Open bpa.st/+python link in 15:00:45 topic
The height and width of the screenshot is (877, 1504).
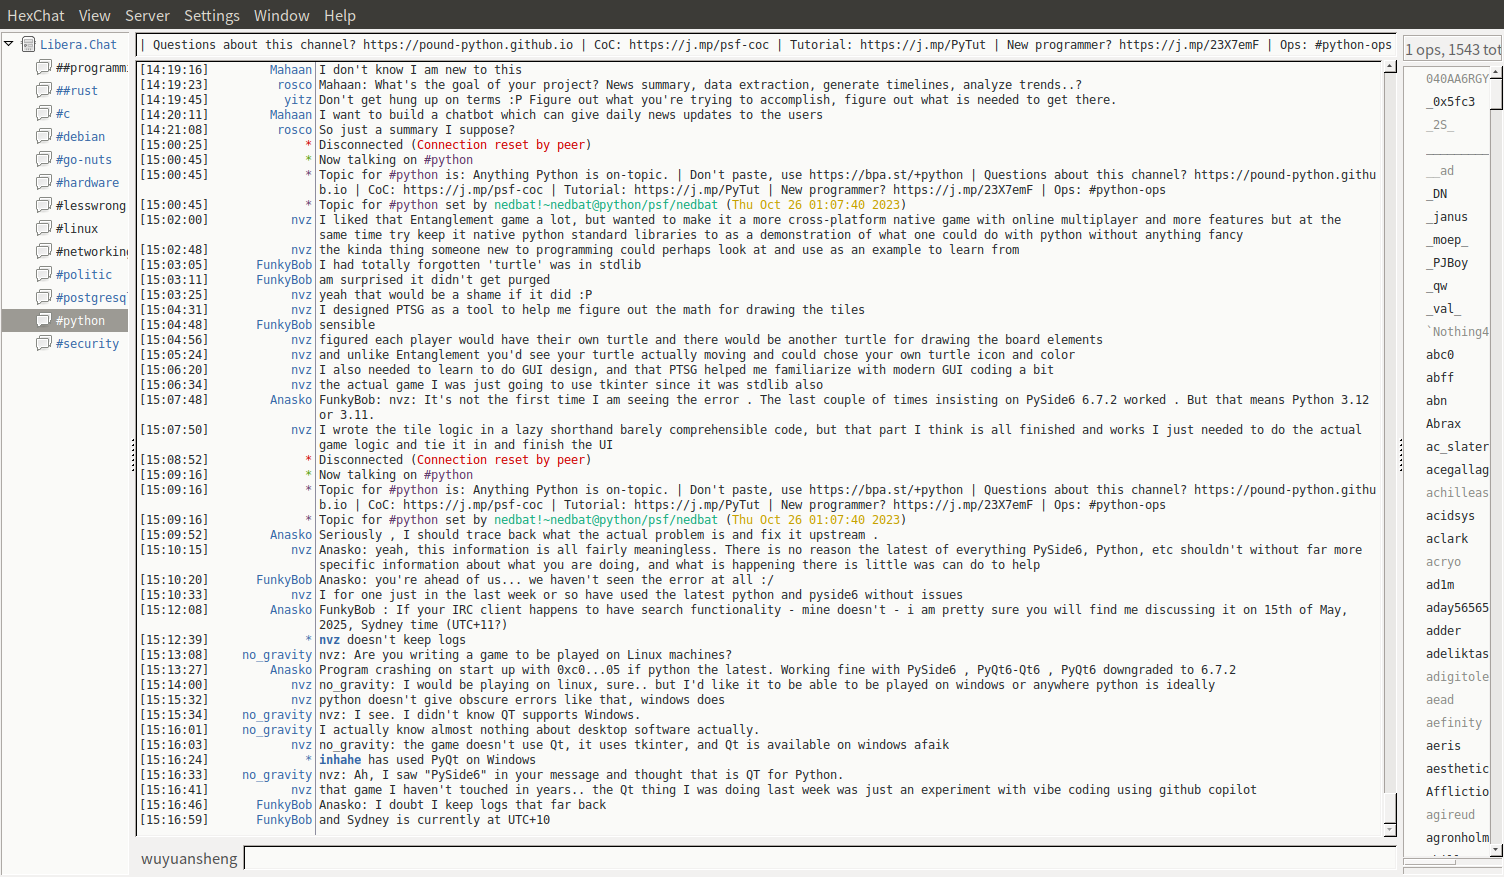pyautogui.click(x=886, y=175)
